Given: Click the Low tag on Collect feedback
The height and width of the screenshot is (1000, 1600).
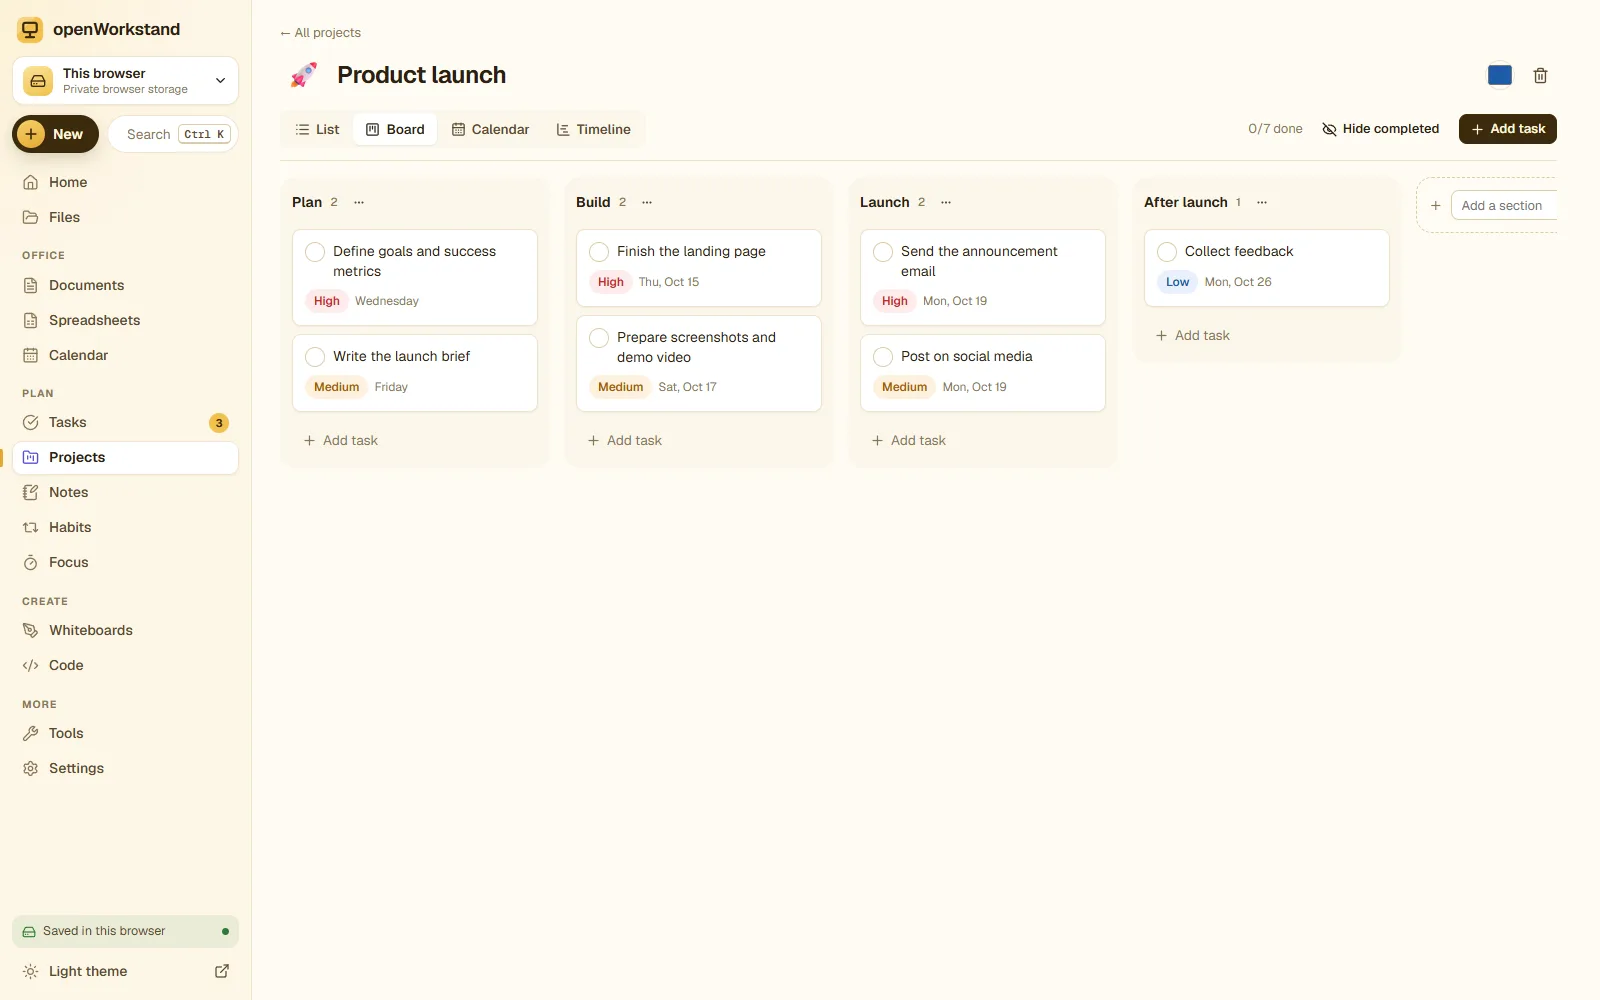Looking at the screenshot, I should (1178, 282).
